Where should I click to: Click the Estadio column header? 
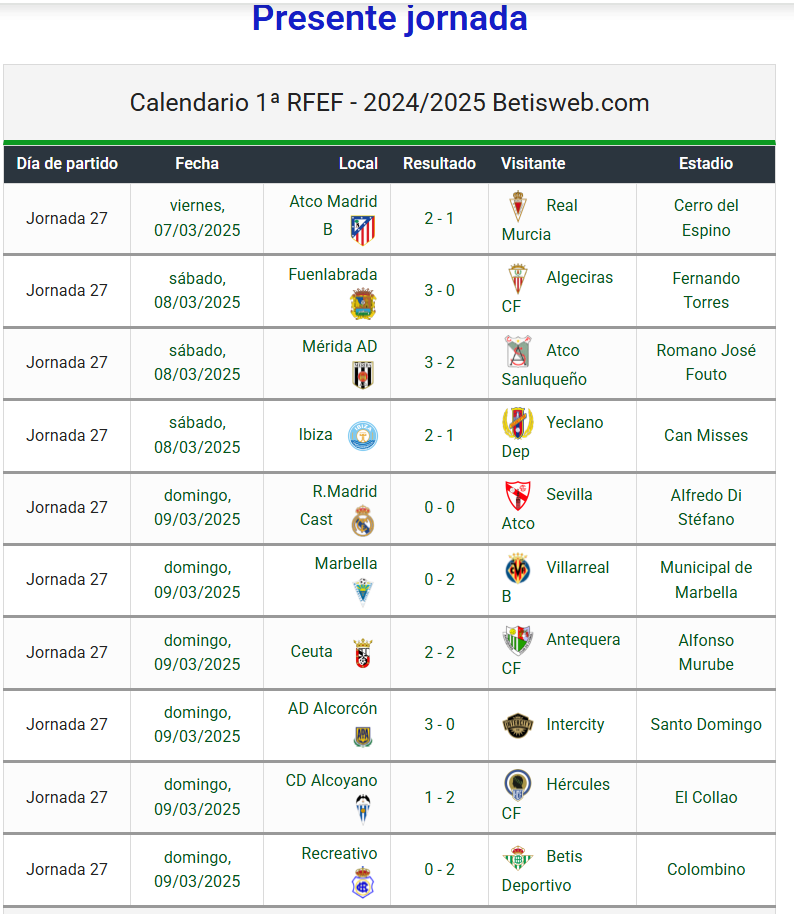click(705, 163)
